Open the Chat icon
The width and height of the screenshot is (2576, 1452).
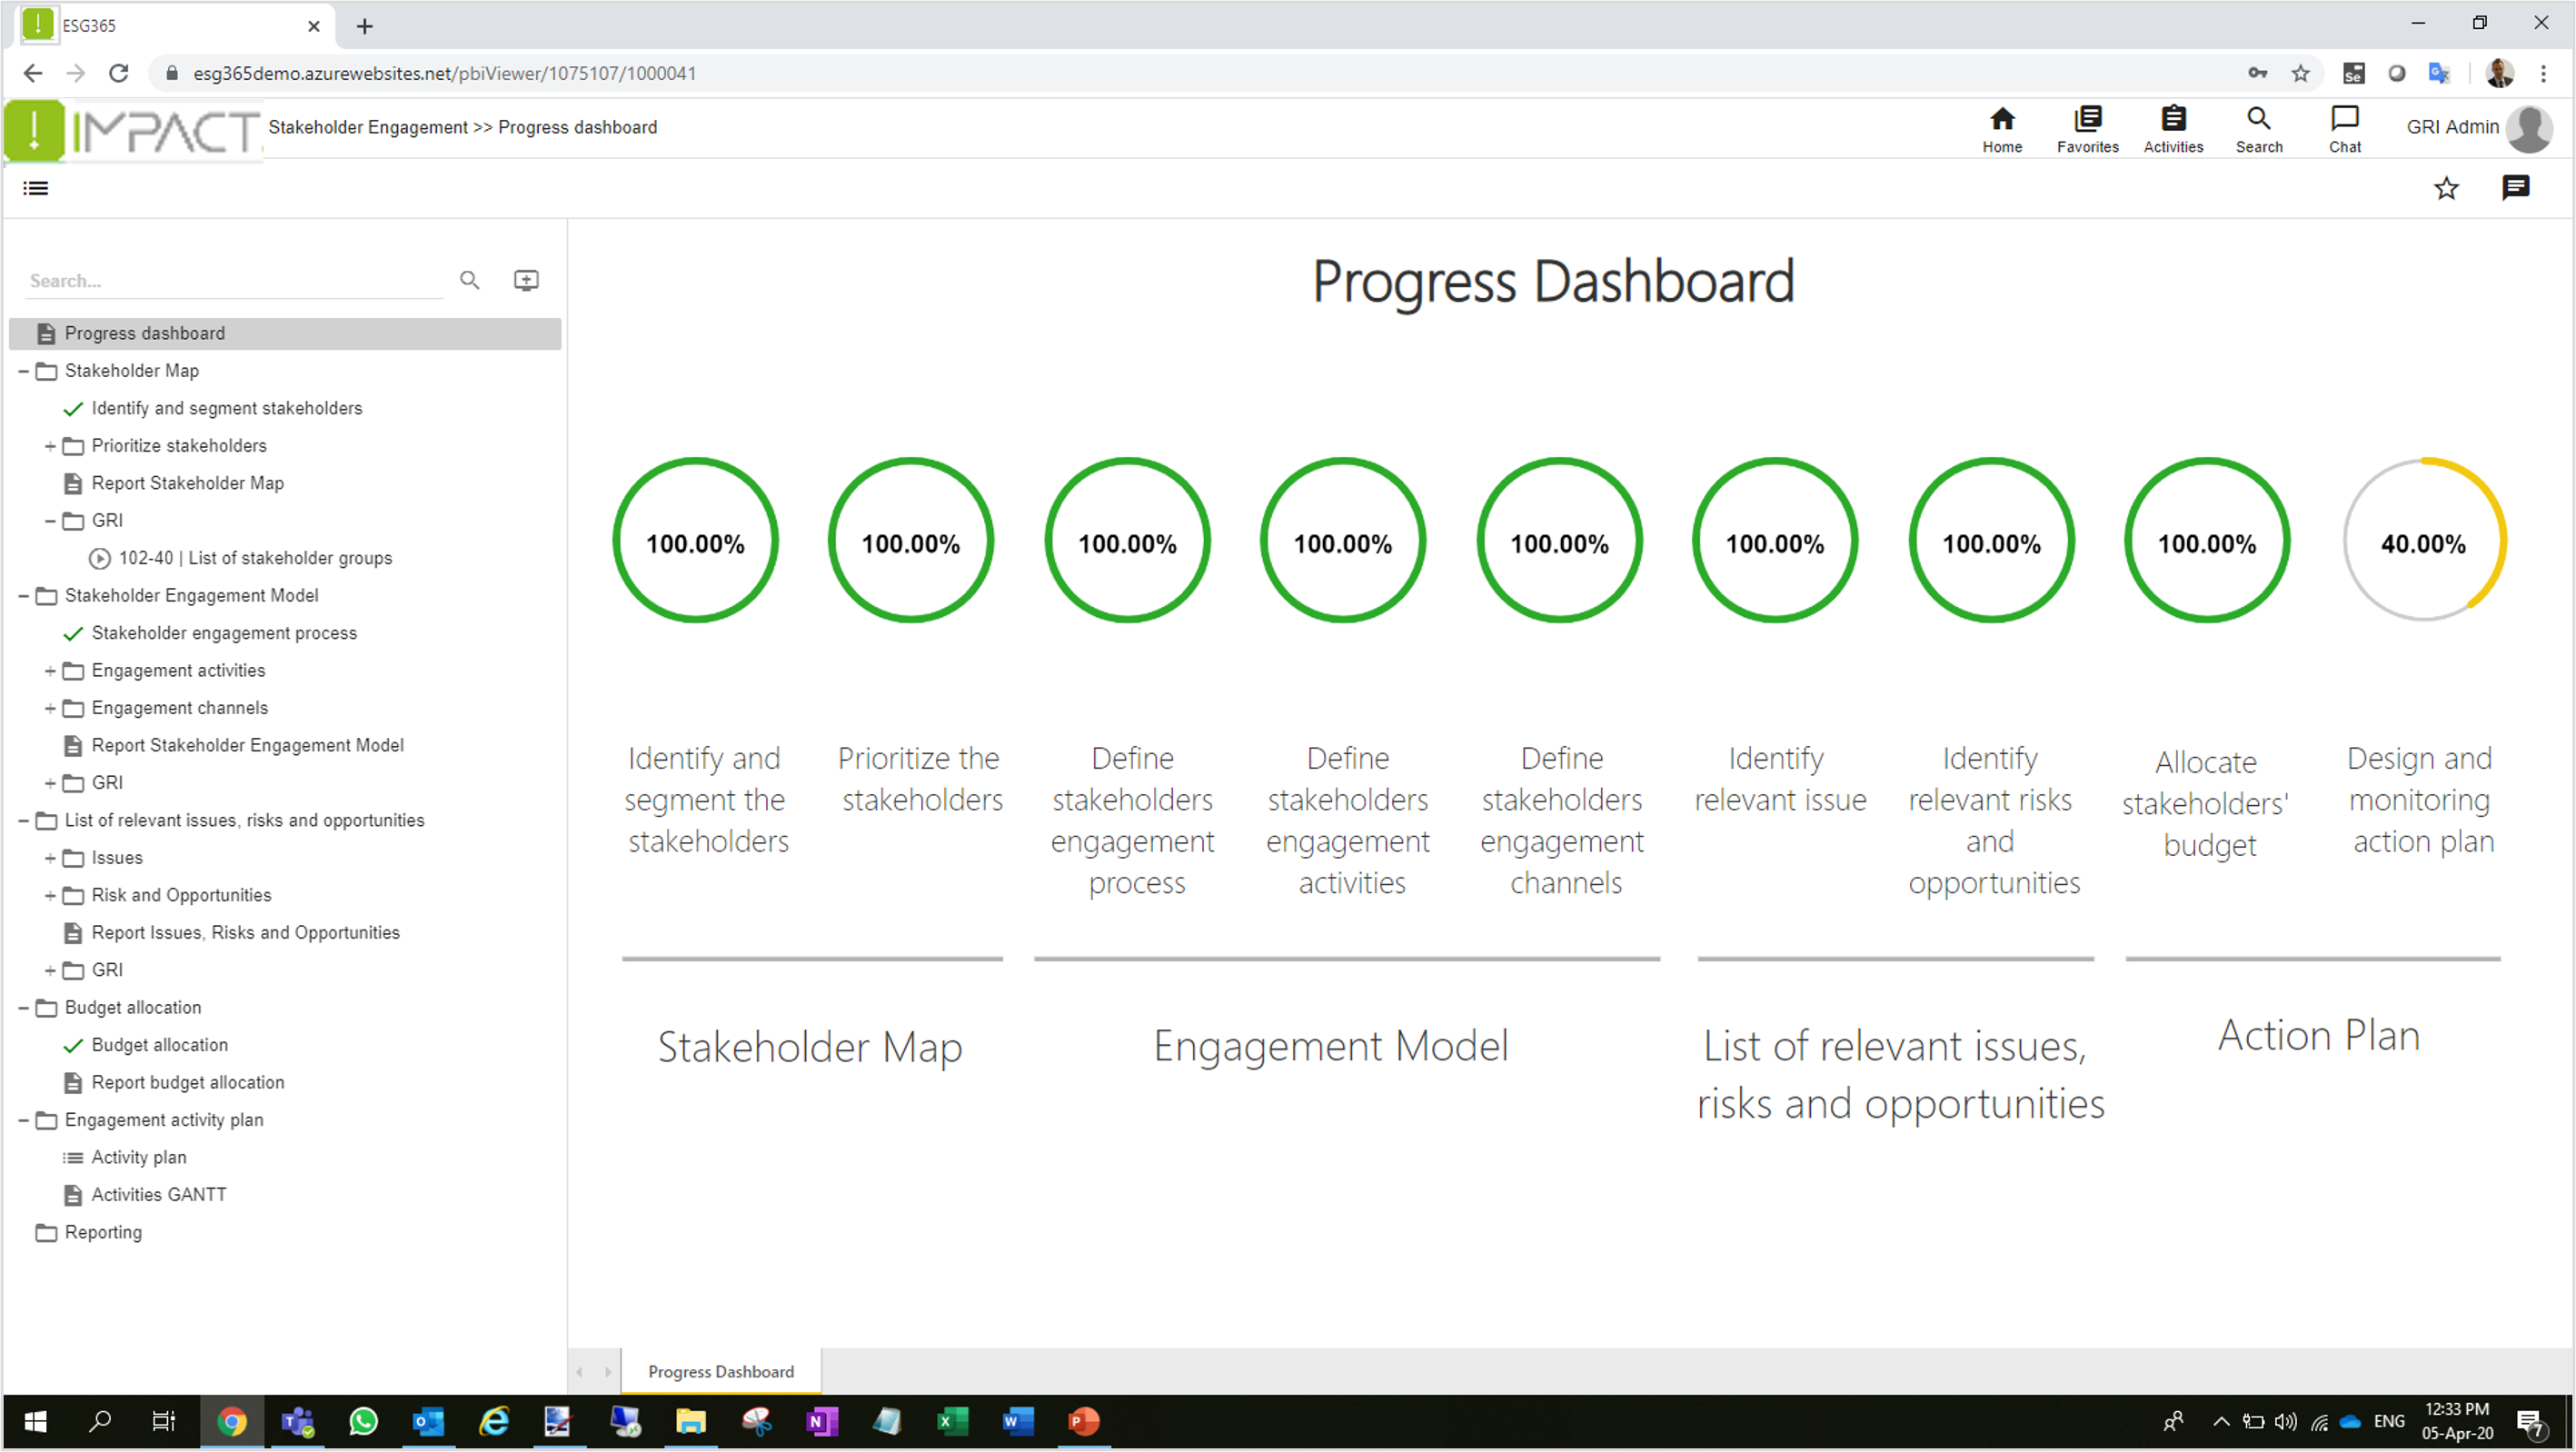coord(2345,128)
